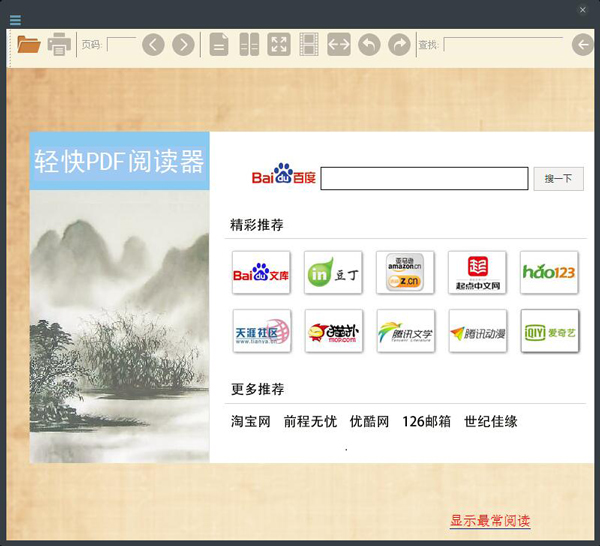Click the open file folder icon

(x=29, y=44)
